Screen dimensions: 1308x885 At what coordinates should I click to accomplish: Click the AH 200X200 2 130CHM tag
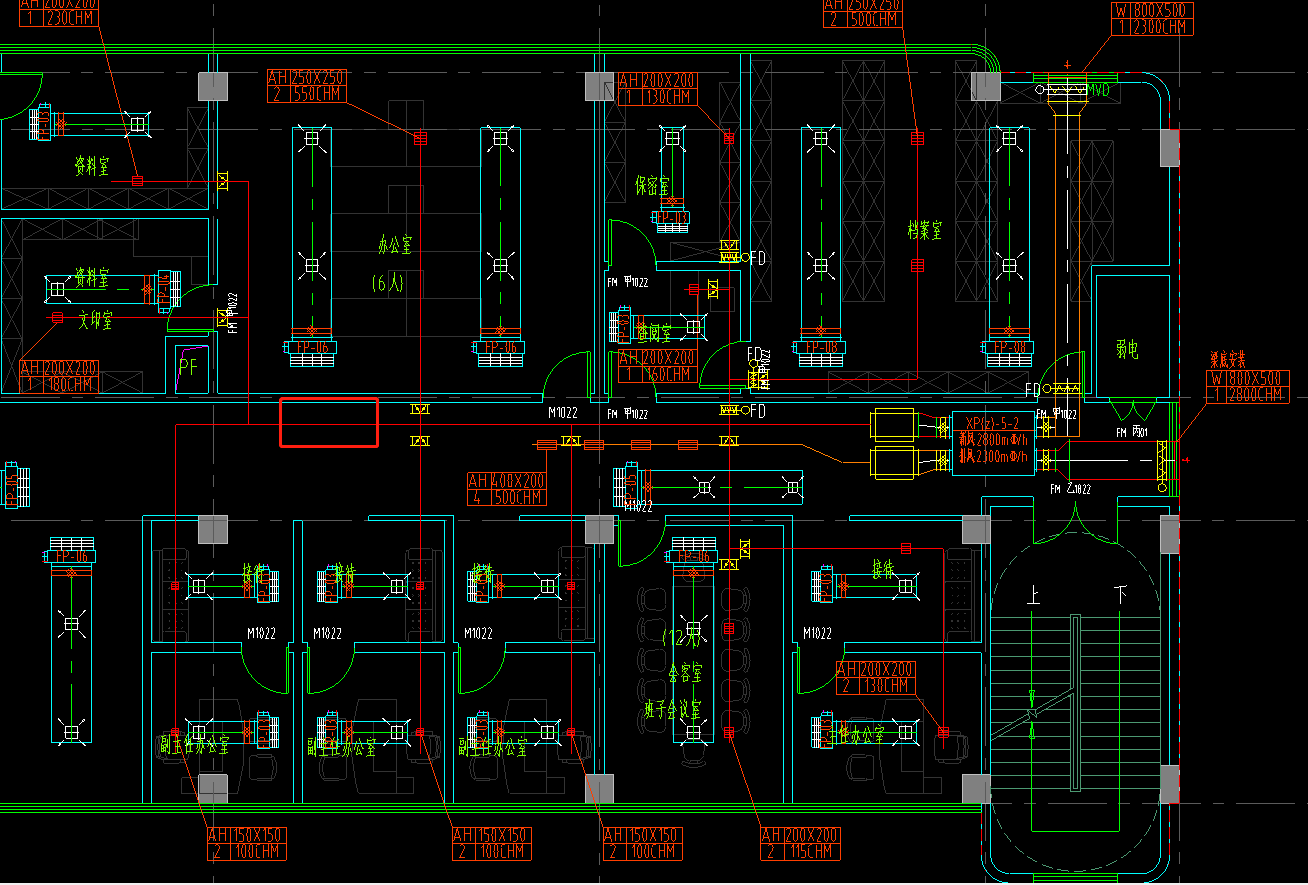[875, 678]
